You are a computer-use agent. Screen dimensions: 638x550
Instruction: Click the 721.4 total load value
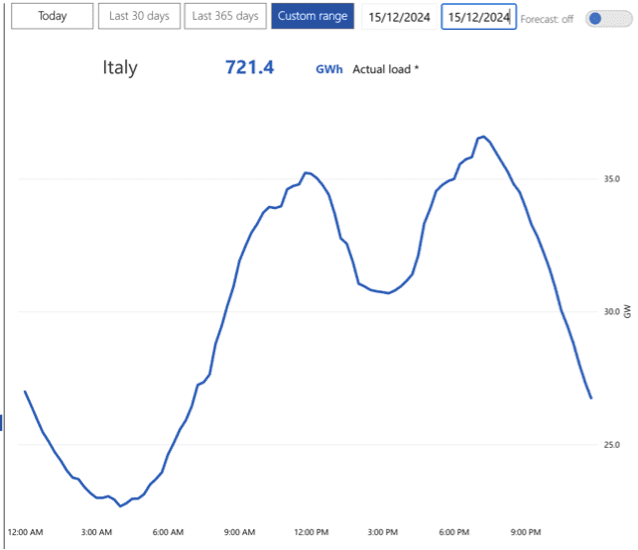250,68
